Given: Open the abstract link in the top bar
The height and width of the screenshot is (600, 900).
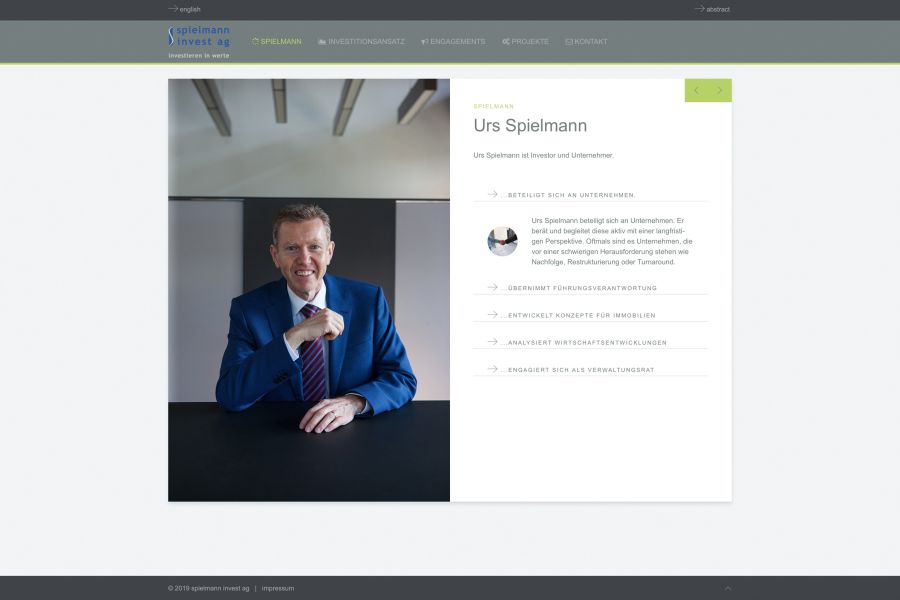Looking at the screenshot, I should [x=717, y=9].
